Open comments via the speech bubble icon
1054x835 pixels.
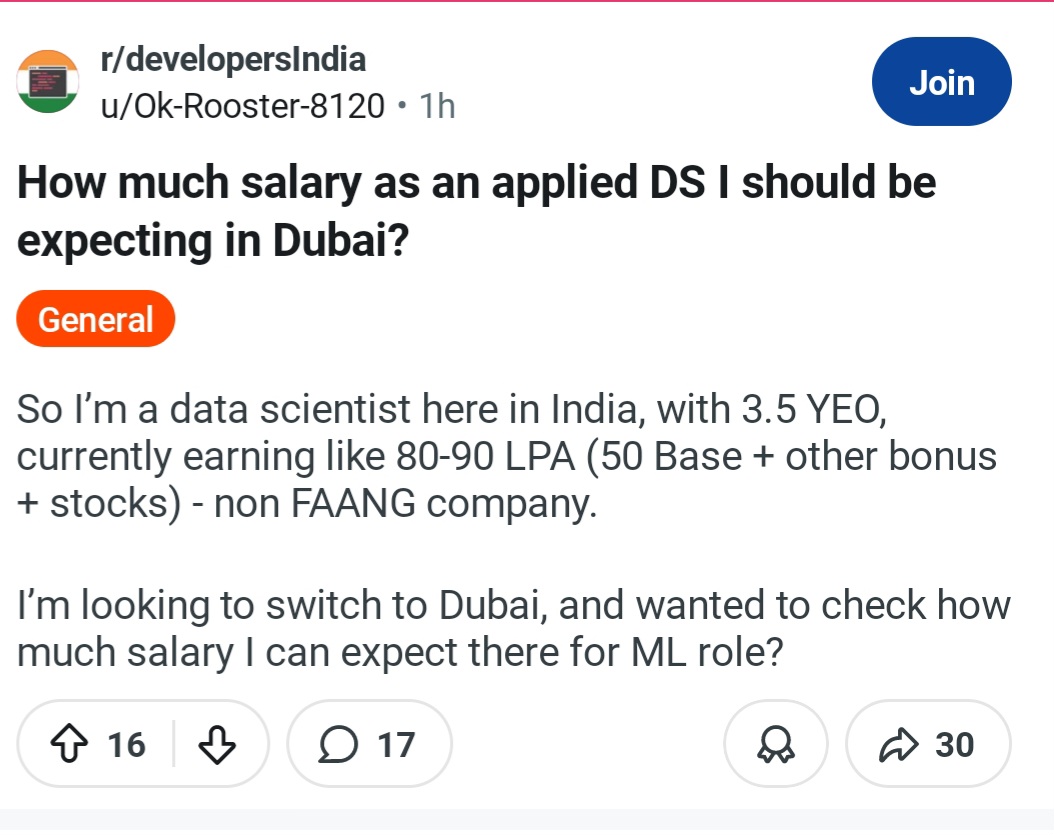337,744
